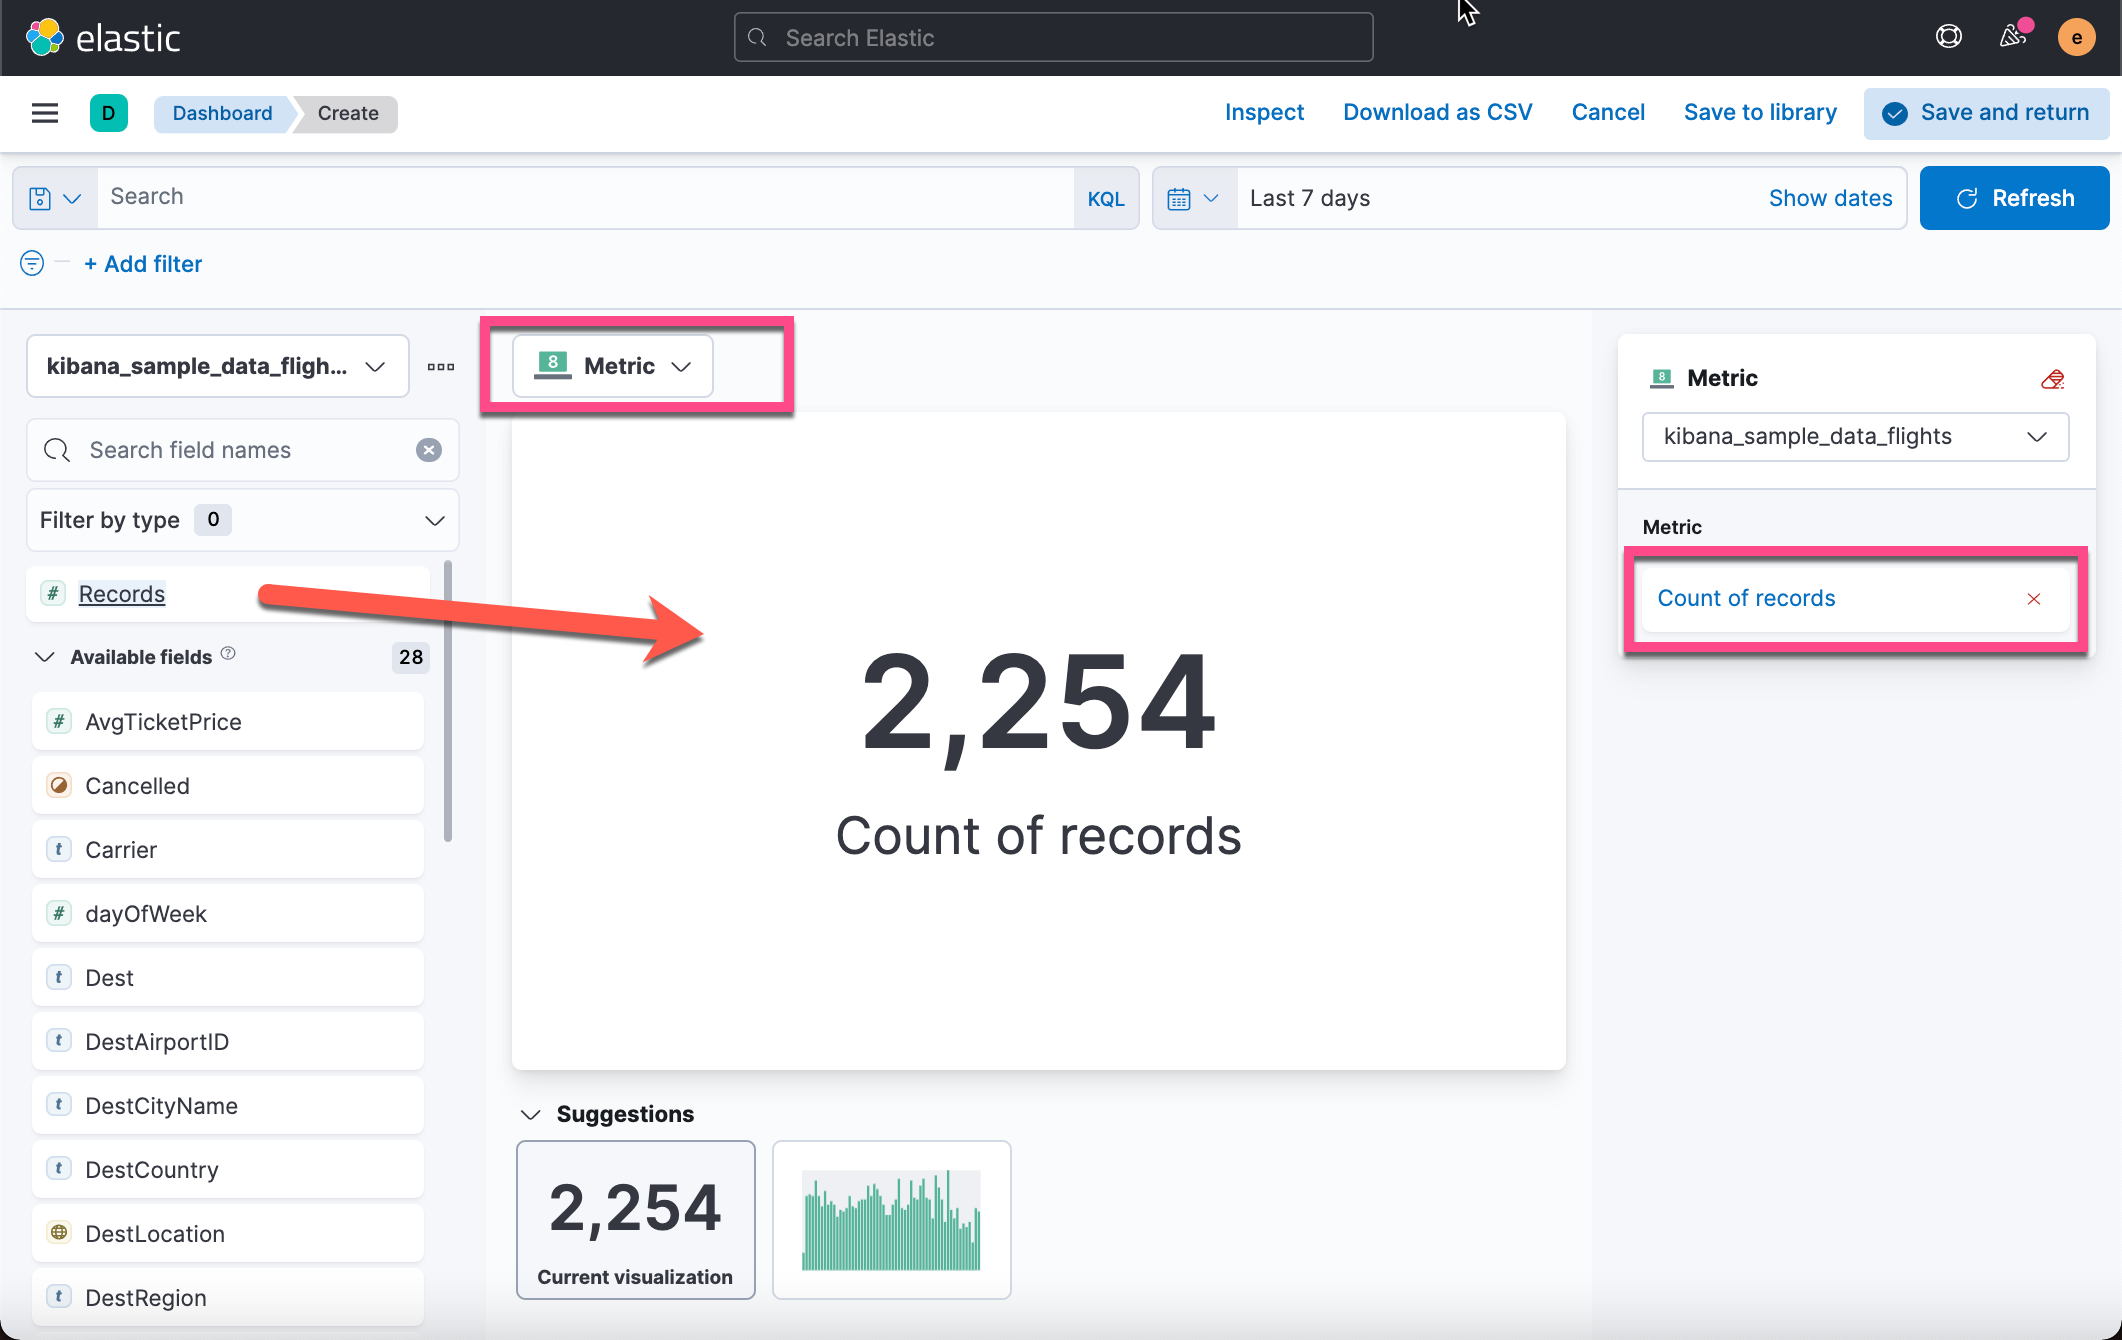Viewport: 2122px width, 1340px height.
Task: Open the kibana_sample_data_flights layer data view dropdown
Action: (1855, 437)
